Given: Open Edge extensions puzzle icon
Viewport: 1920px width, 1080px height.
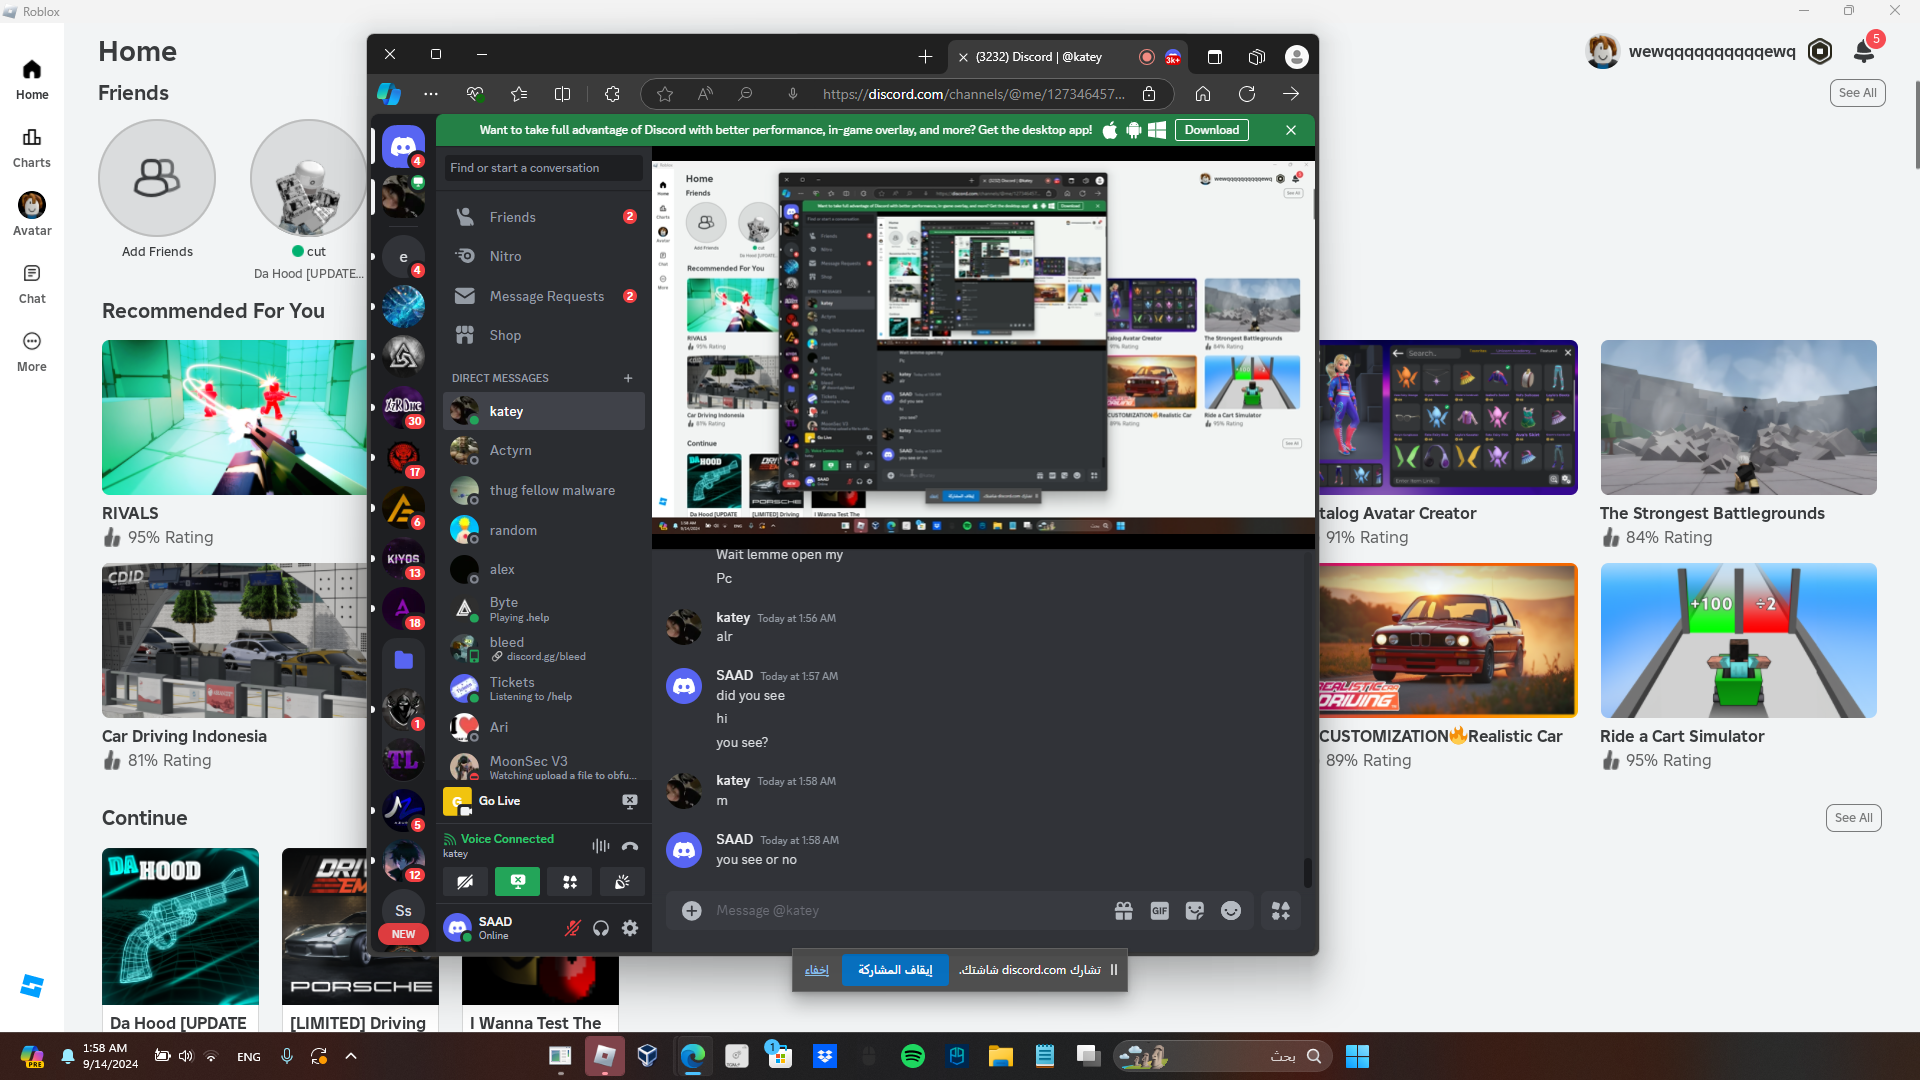Looking at the screenshot, I should pyautogui.click(x=612, y=94).
